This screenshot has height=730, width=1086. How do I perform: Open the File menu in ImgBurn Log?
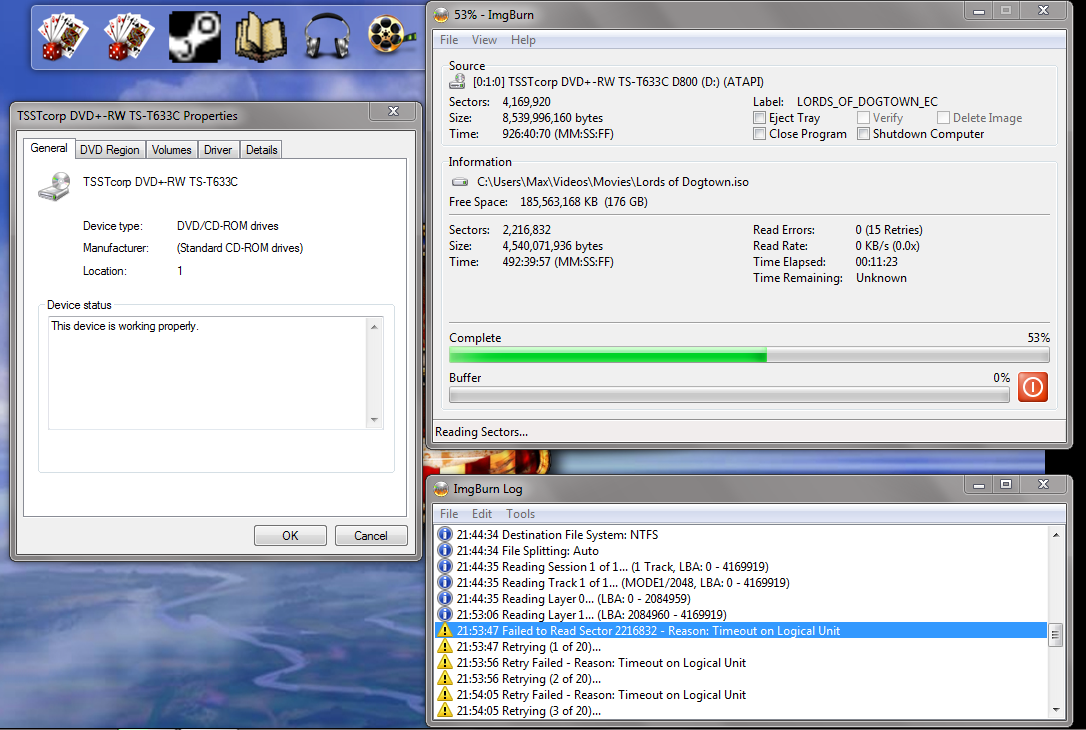(x=449, y=514)
